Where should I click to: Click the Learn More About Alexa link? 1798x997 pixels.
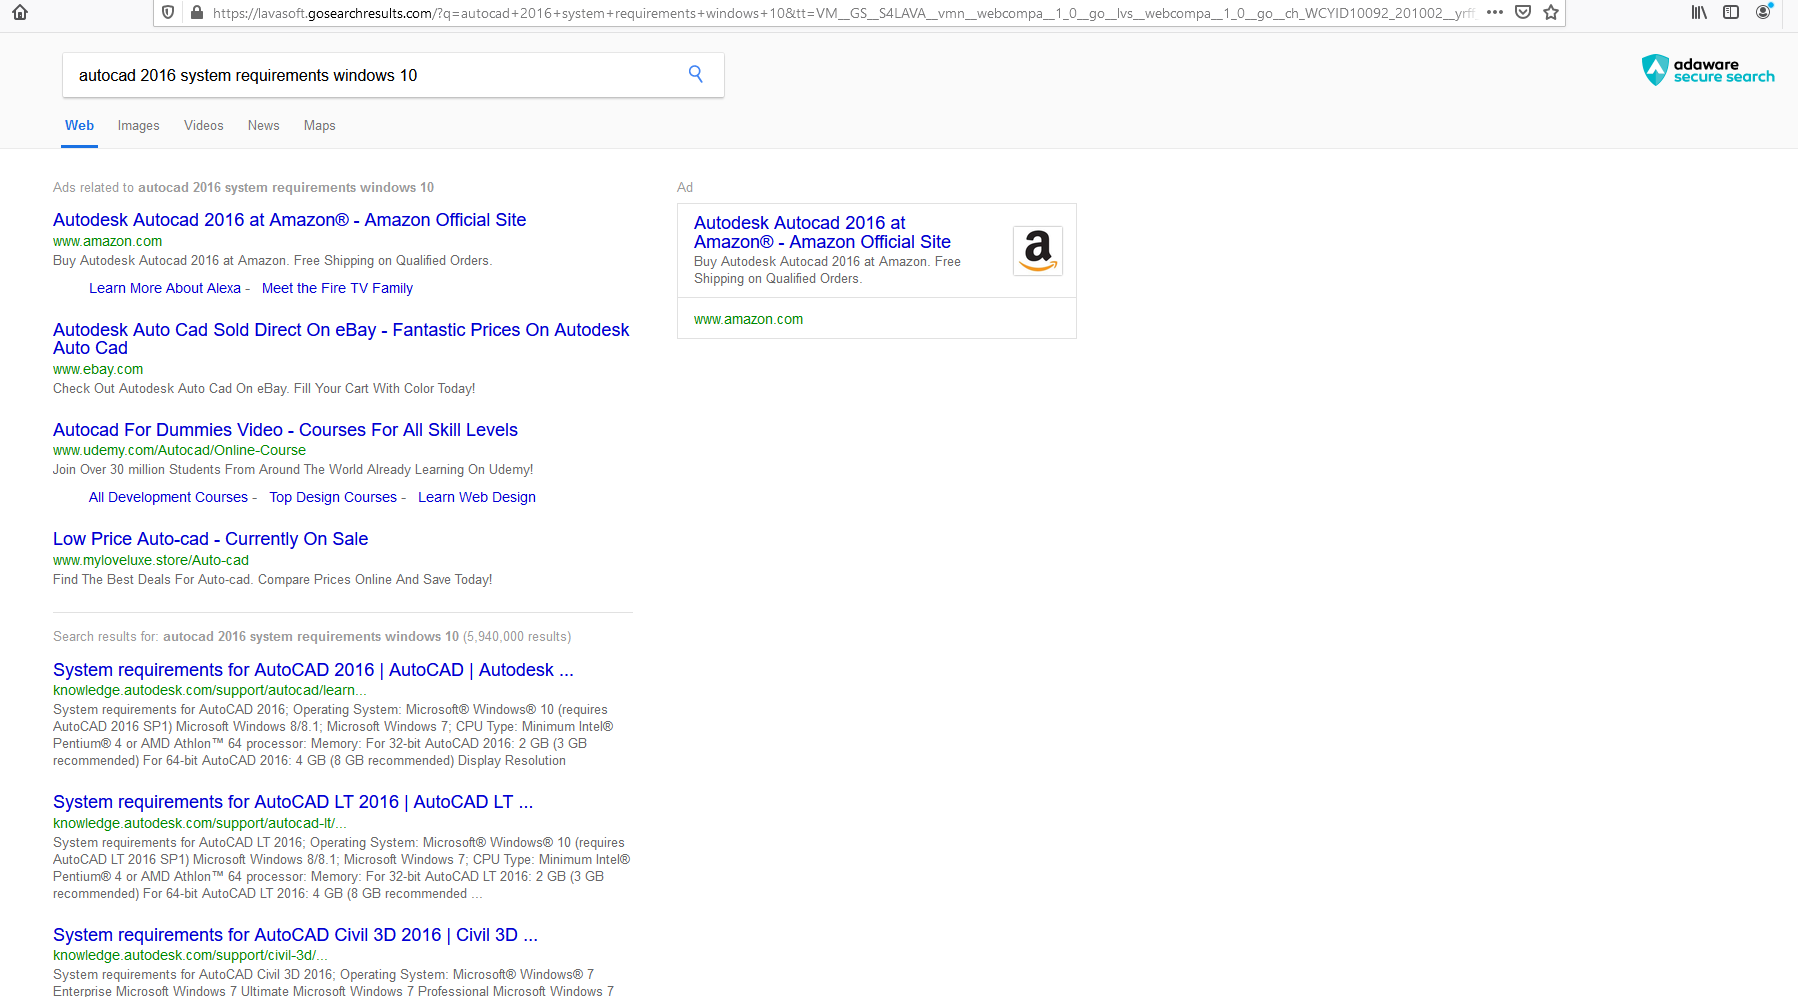point(165,288)
